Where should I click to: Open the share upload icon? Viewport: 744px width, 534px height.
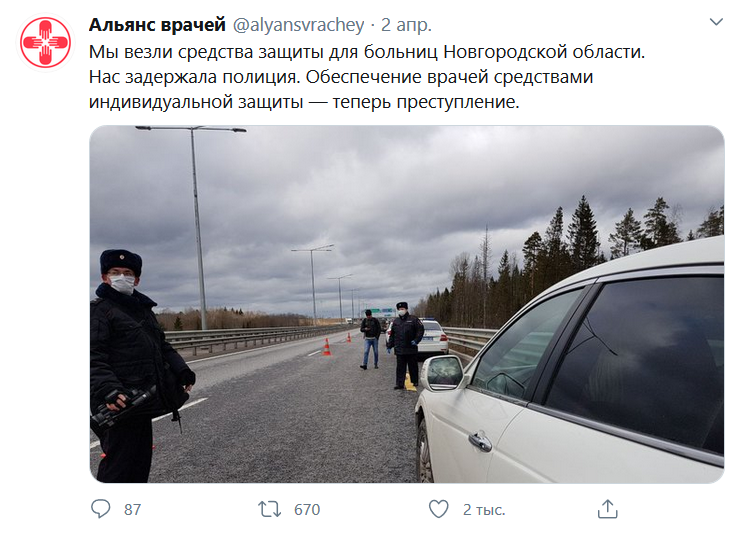pos(607,509)
